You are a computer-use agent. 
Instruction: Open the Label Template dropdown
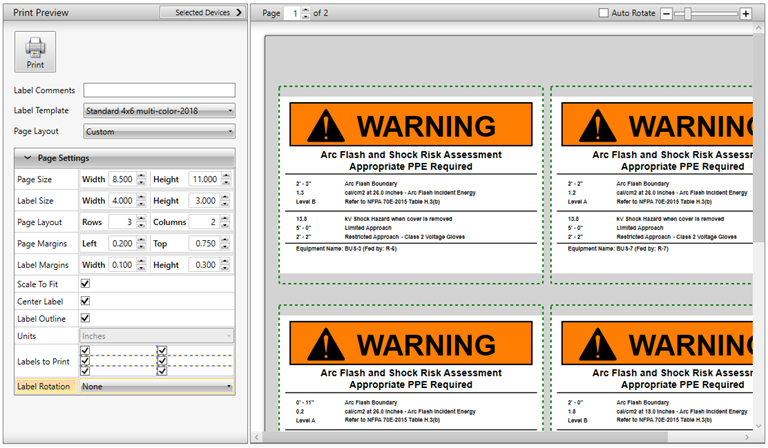[159, 110]
